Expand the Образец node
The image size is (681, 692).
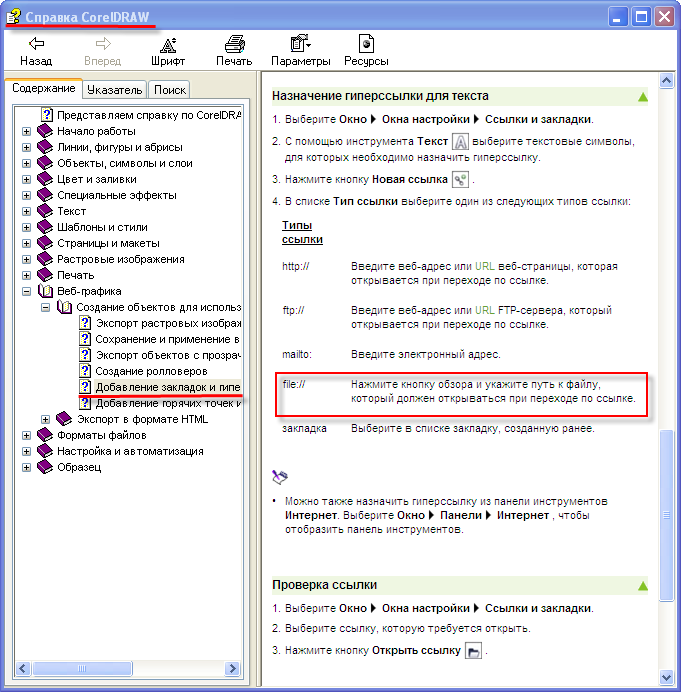tap(26, 467)
